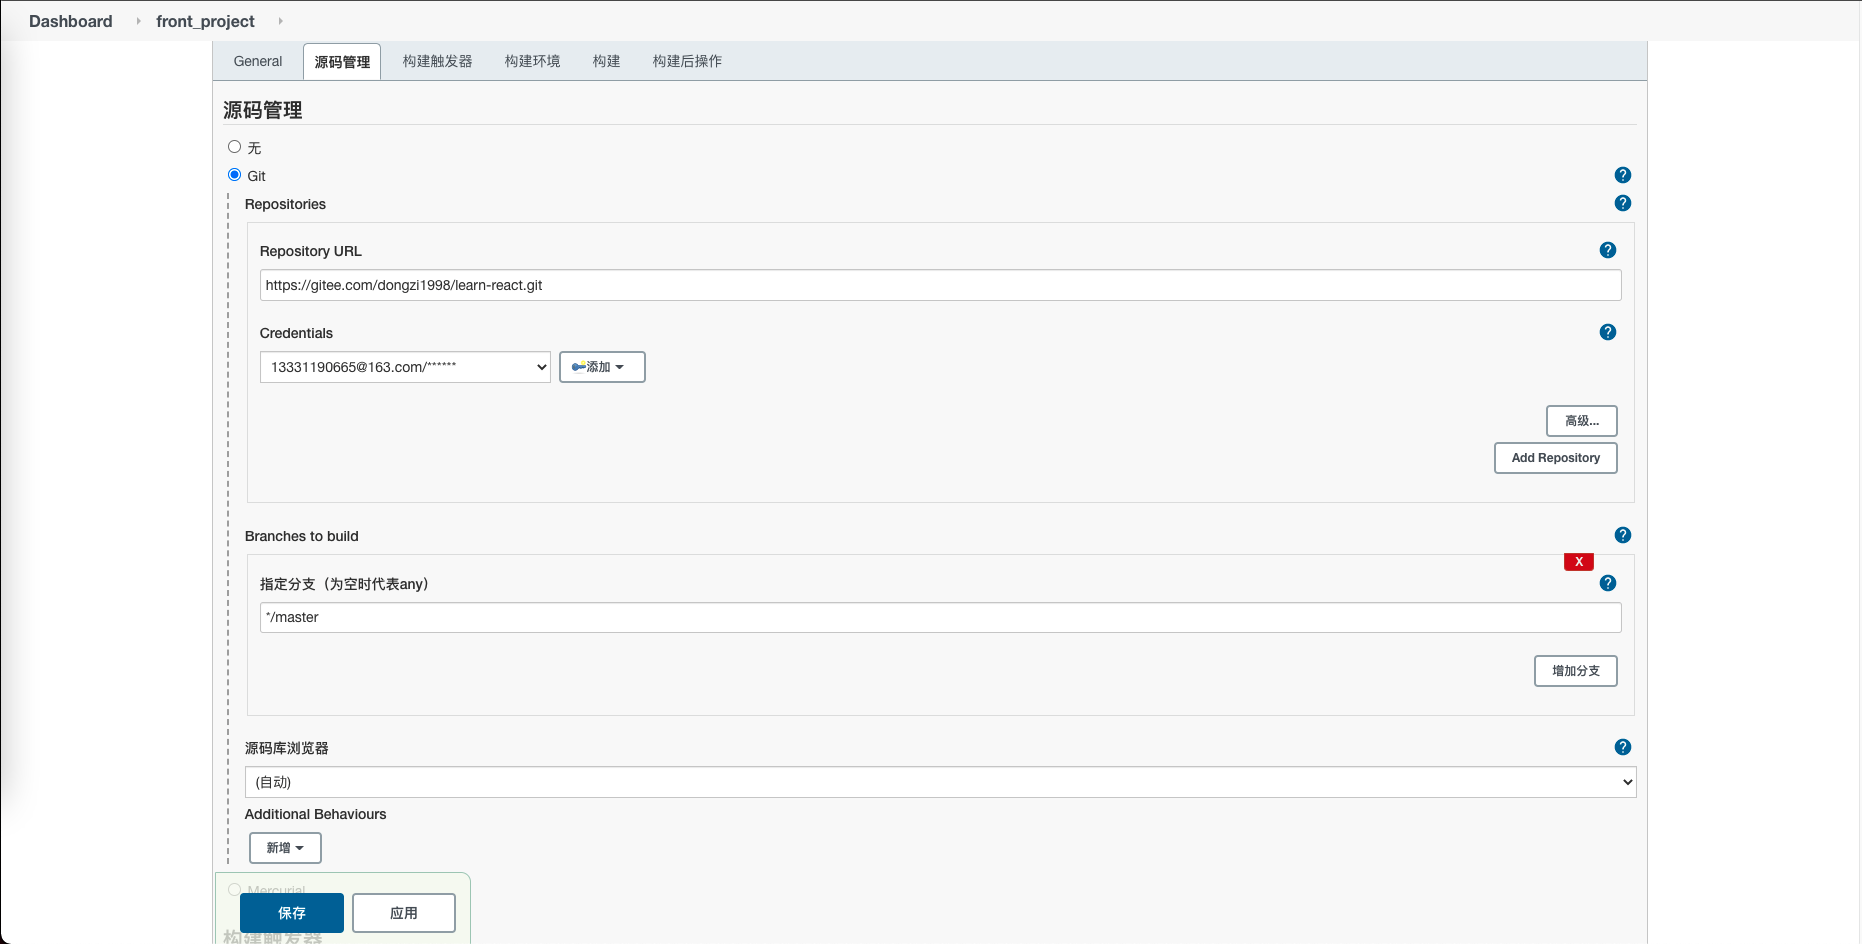Image resolution: width=1862 pixels, height=944 pixels.
Task: Open help for the Git option
Action: tap(1622, 175)
